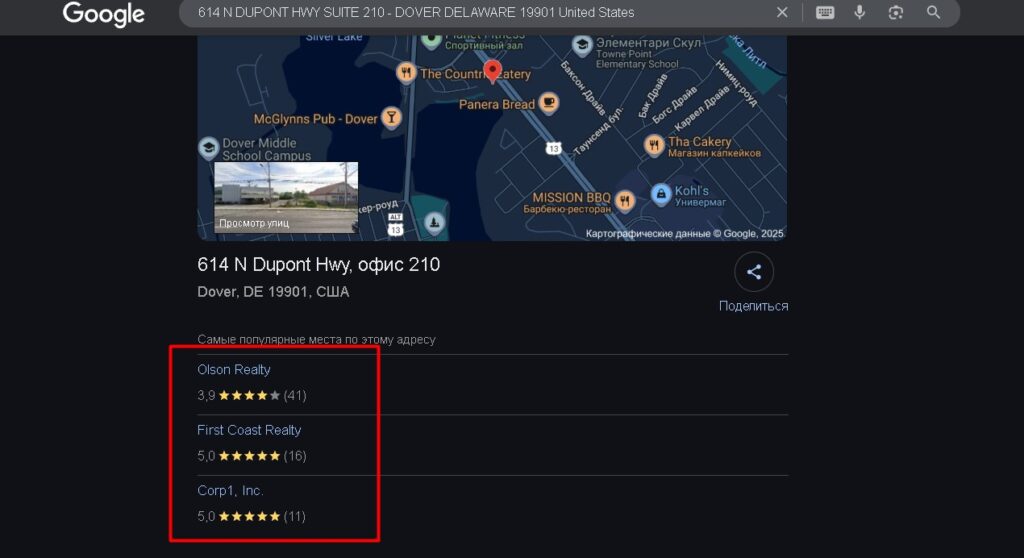Viewport: 1024px width, 558px height.
Task: Open the on-screen keyboard input tool
Action: 825,13
